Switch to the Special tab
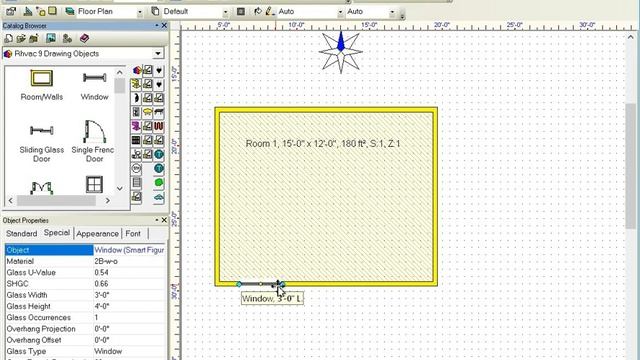 [x=57, y=233]
